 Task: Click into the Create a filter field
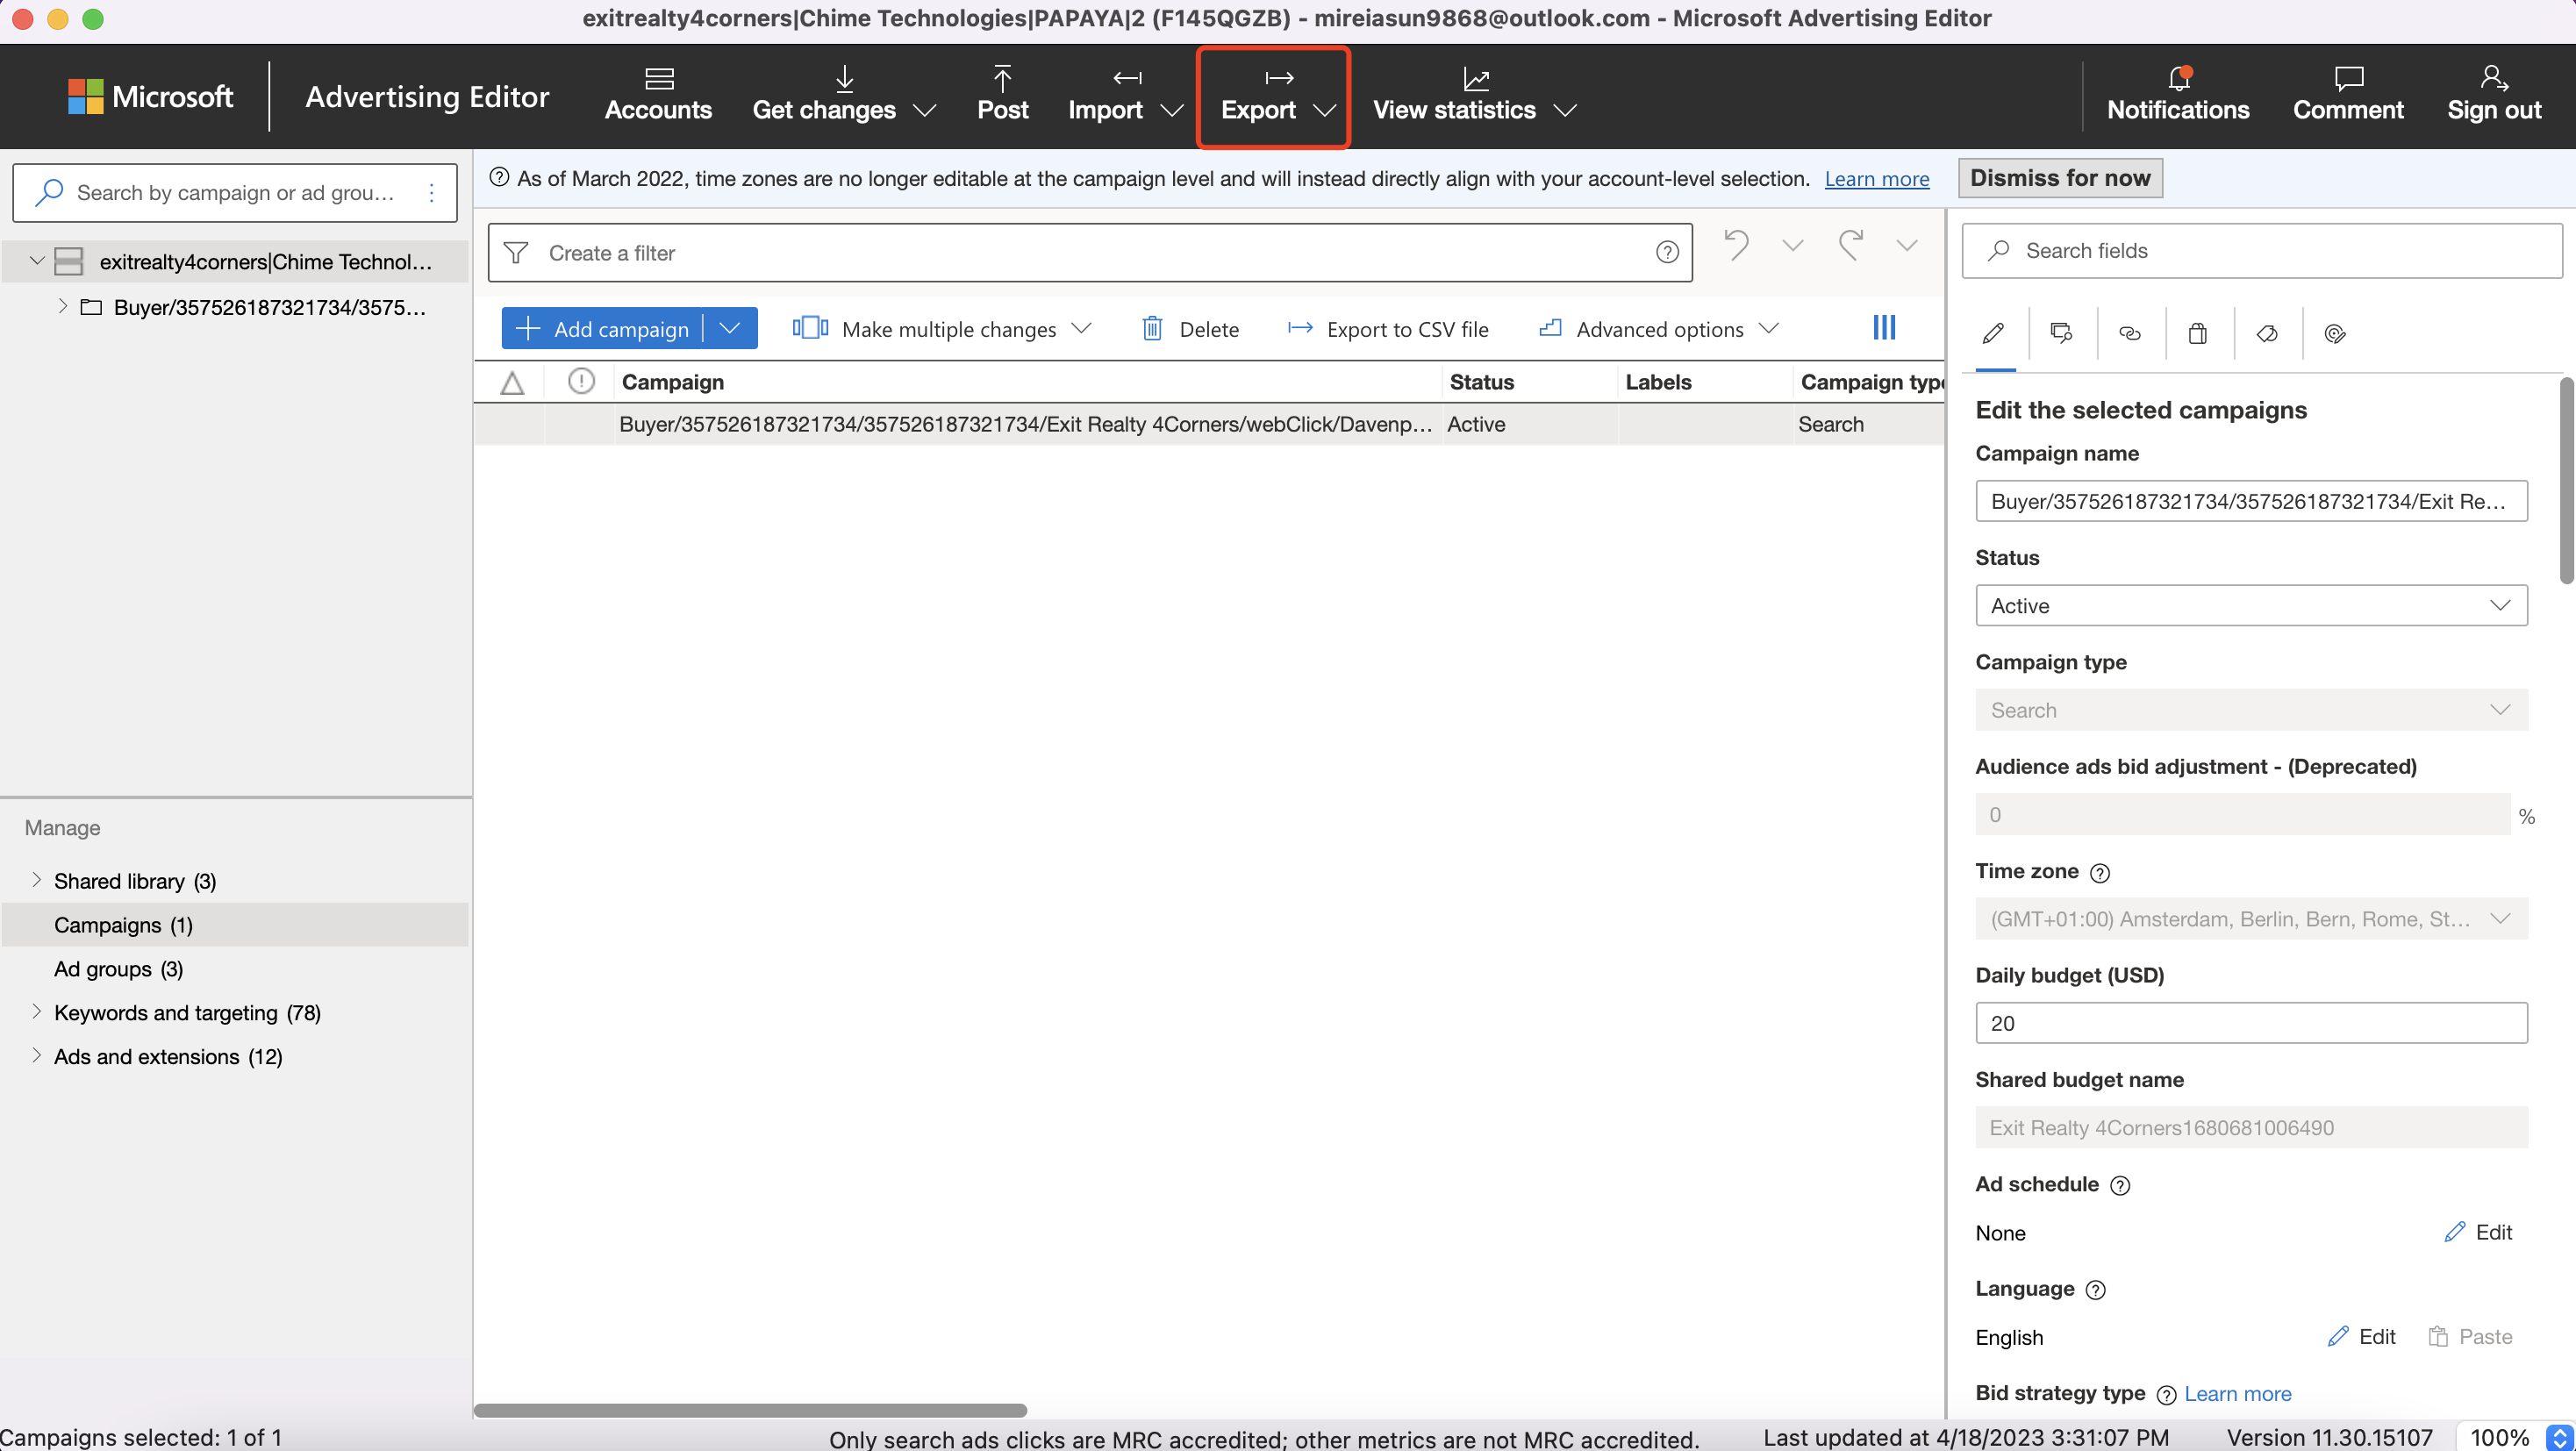click(1090, 253)
